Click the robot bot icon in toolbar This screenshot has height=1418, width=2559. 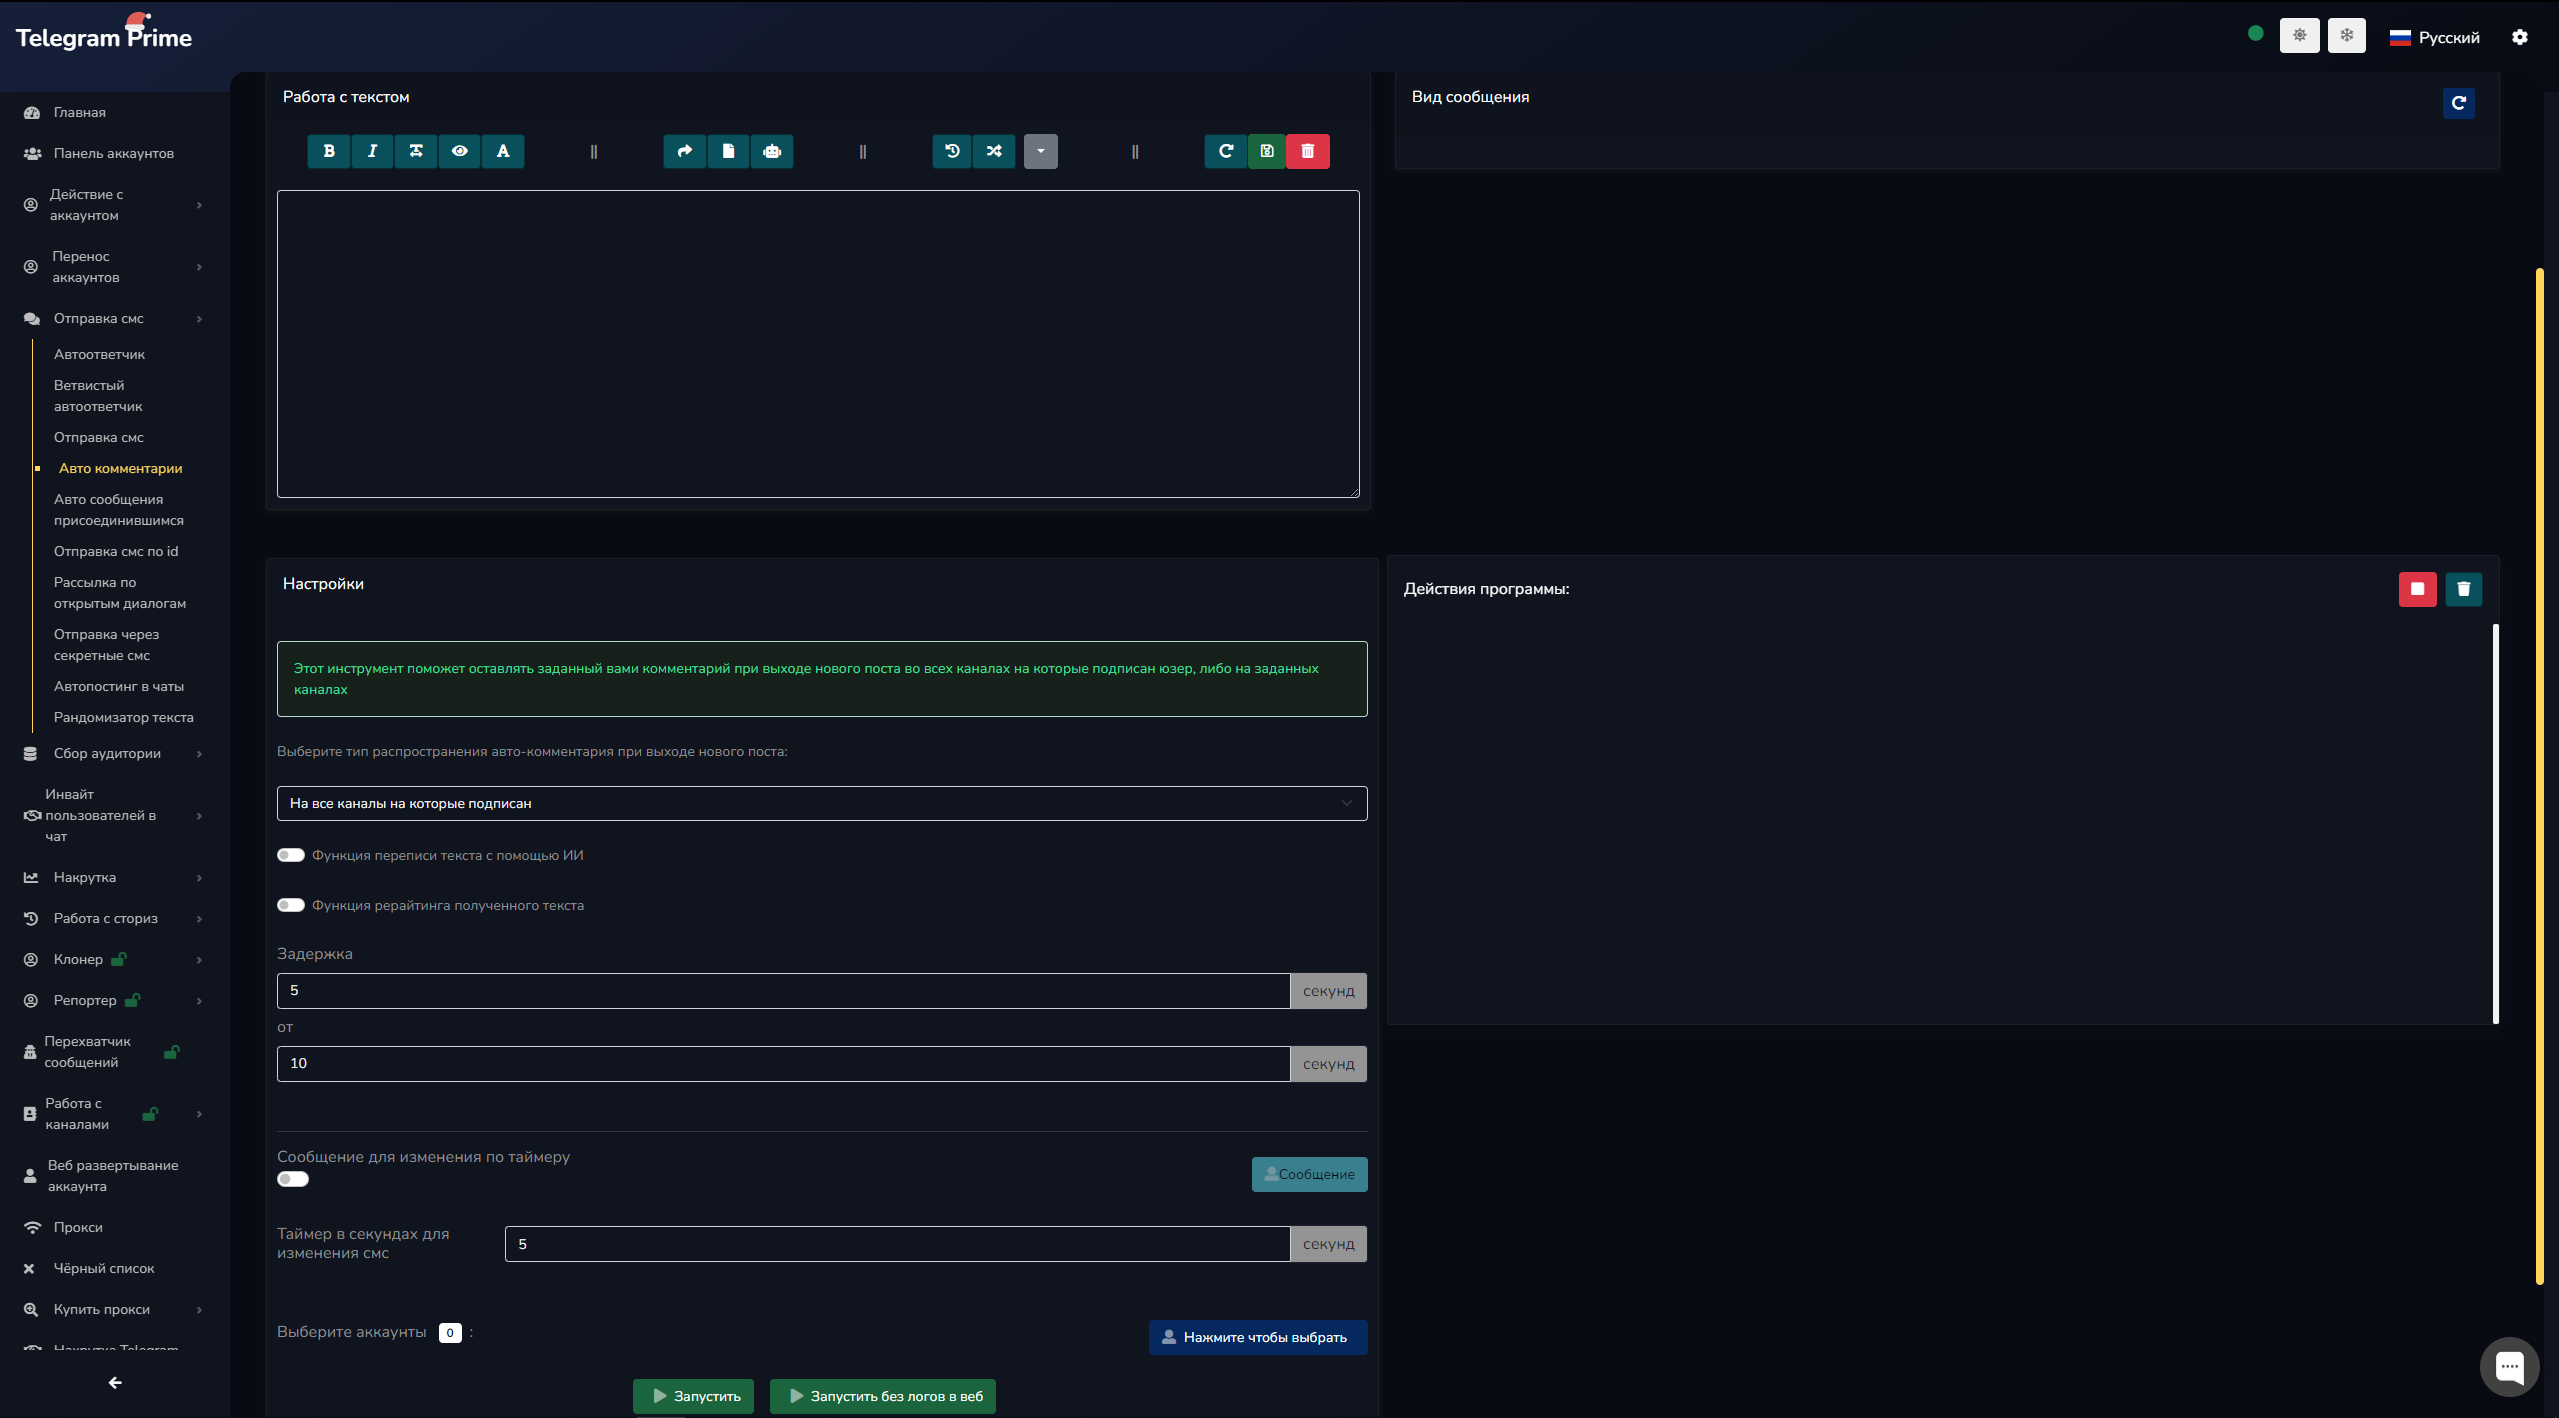tap(771, 151)
